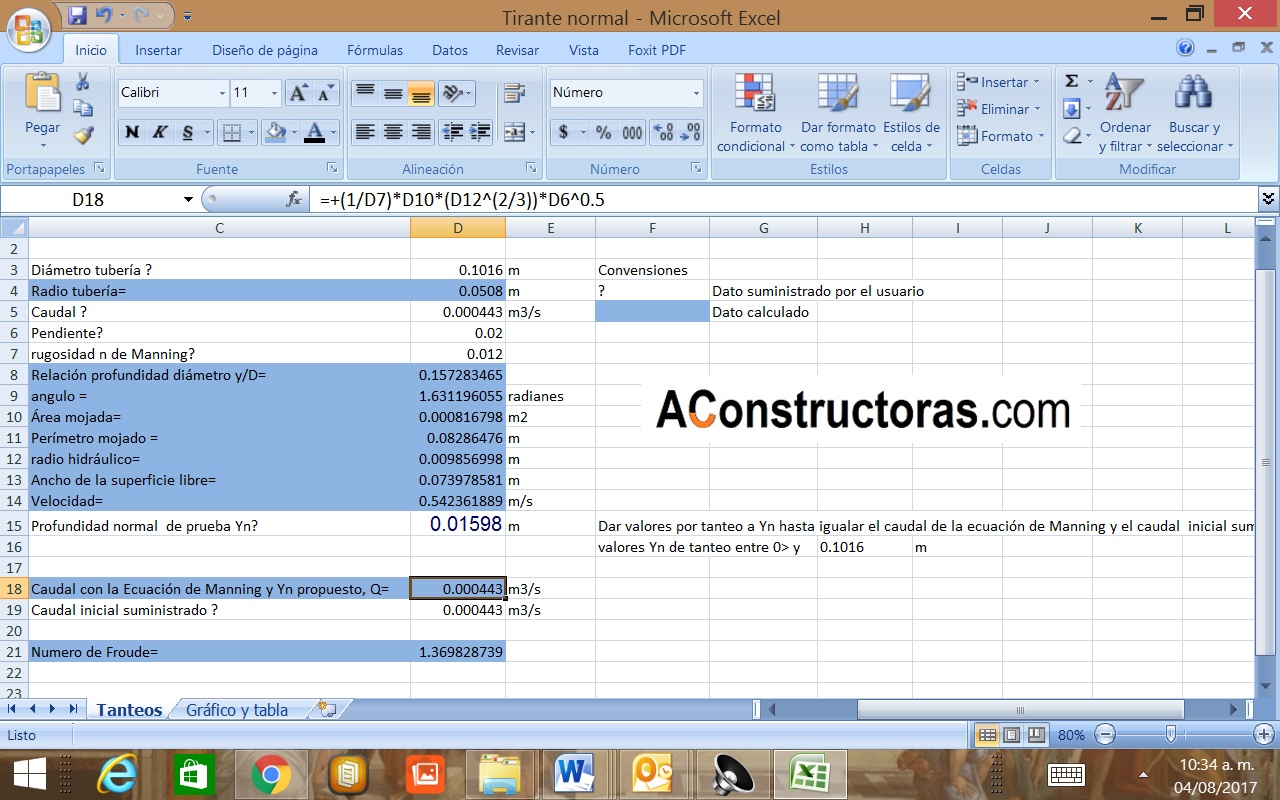Viewport: 1280px width, 800px height.
Task: Zoom out with the minus button
Action: [1104, 735]
